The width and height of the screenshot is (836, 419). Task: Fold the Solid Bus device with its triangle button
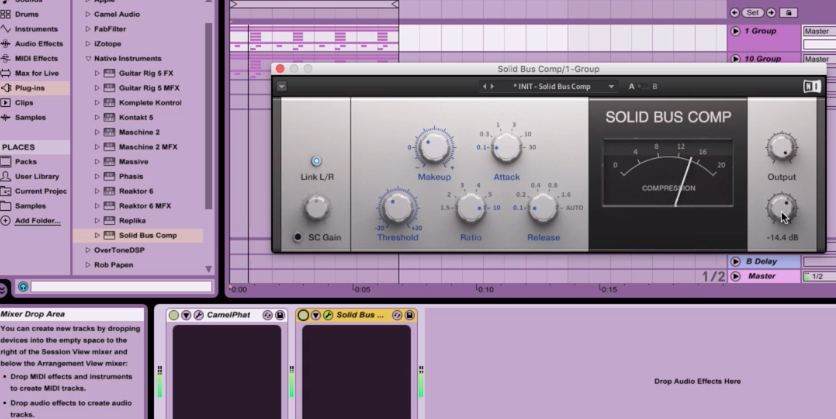[316, 315]
